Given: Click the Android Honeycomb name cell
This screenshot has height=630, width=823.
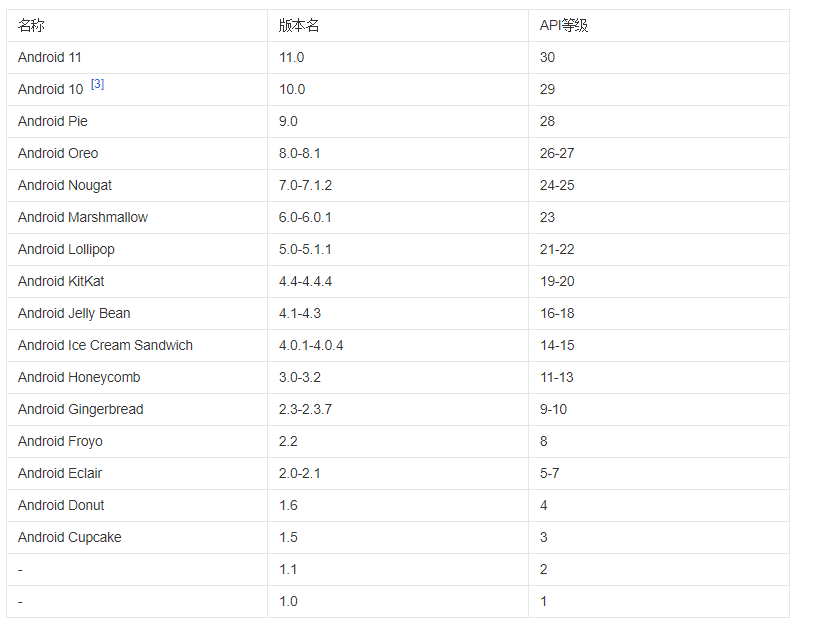Looking at the screenshot, I should tap(79, 378).
